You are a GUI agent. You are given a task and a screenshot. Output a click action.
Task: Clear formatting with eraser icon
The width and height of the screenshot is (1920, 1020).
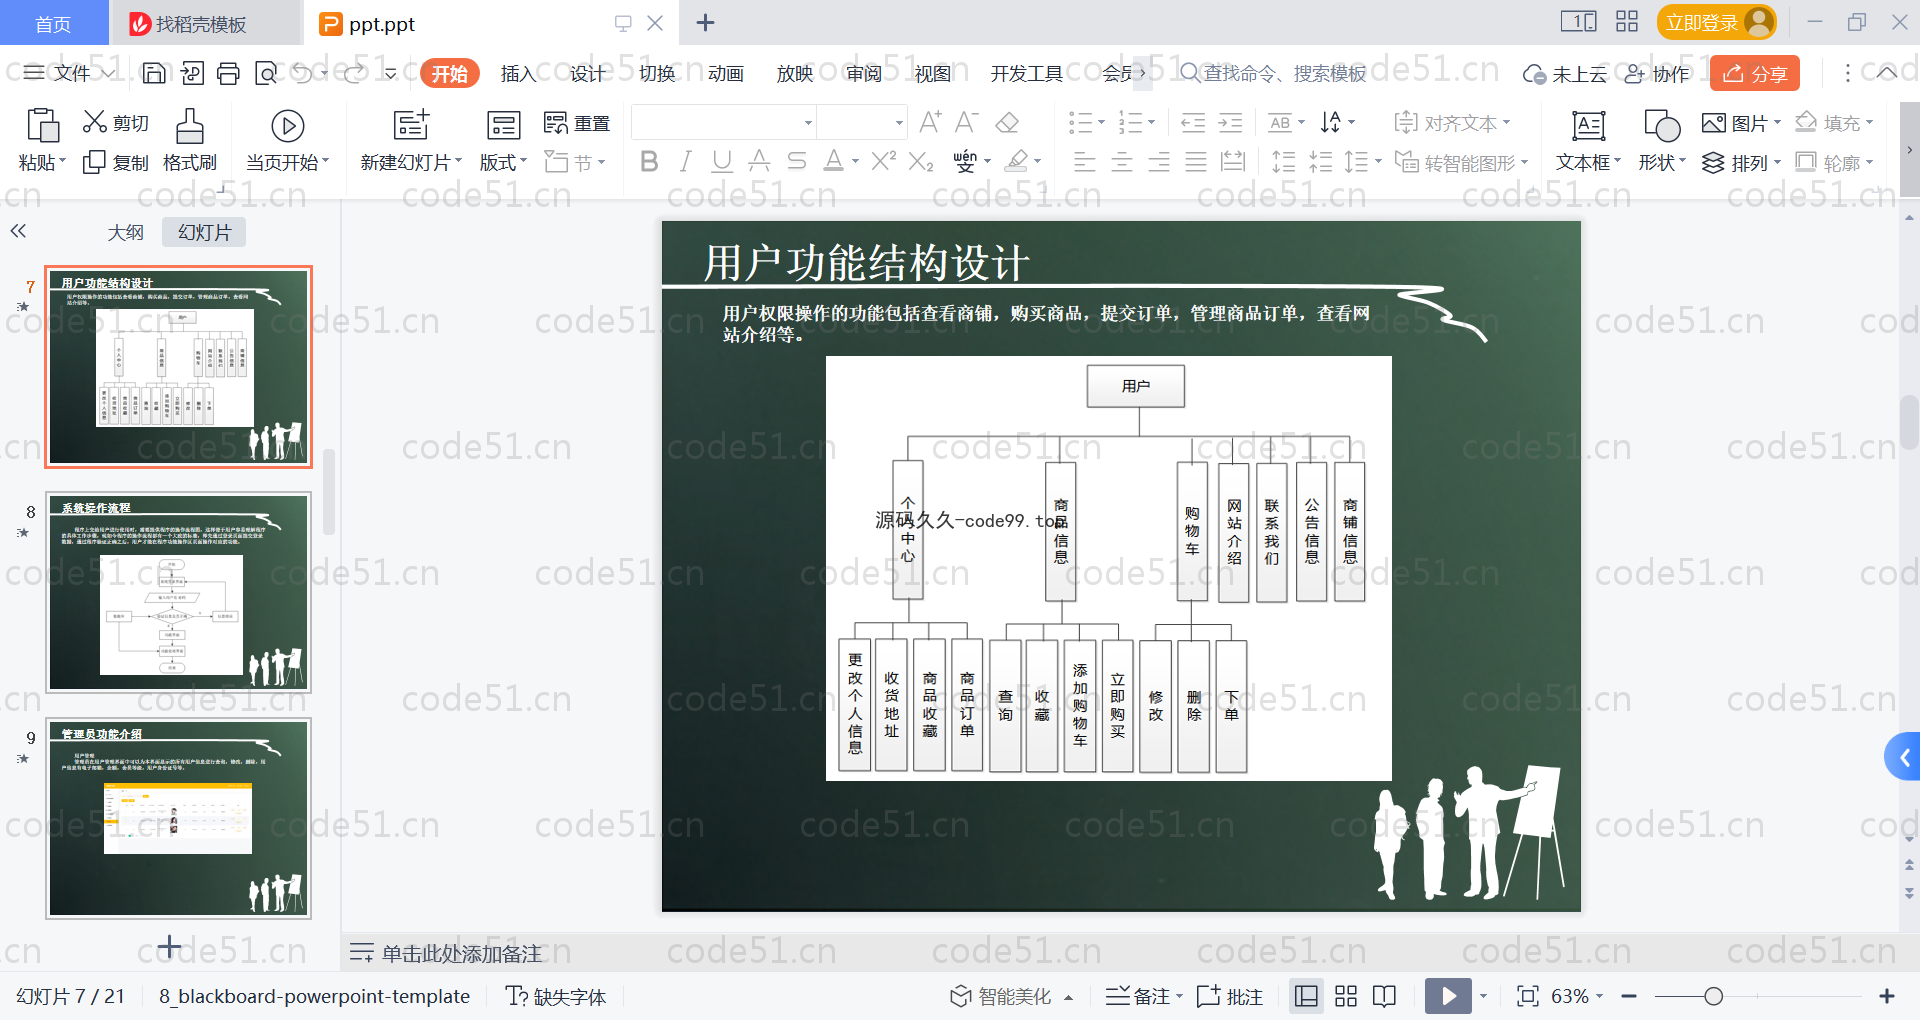(1008, 122)
